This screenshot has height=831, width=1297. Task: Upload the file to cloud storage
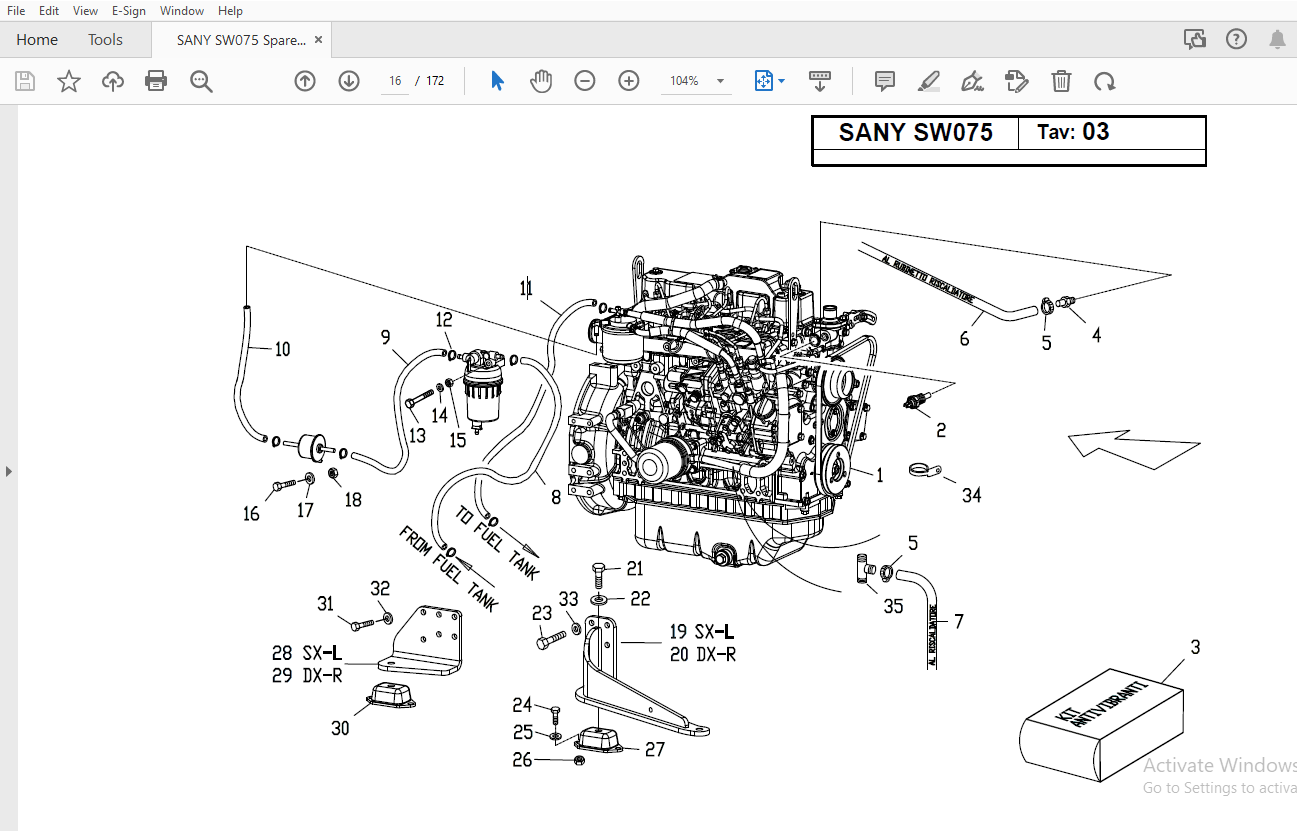pos(113,81)
